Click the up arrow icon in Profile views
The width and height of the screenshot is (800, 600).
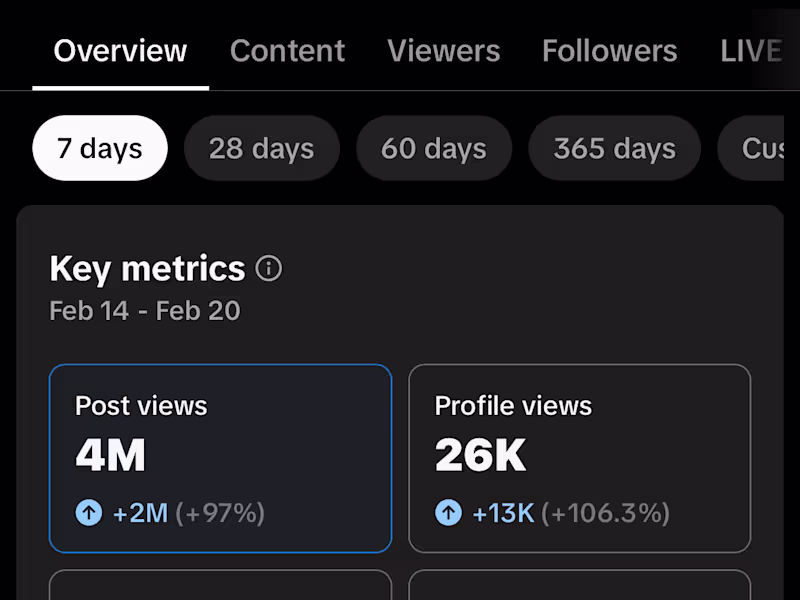click(x=448, y=513)
